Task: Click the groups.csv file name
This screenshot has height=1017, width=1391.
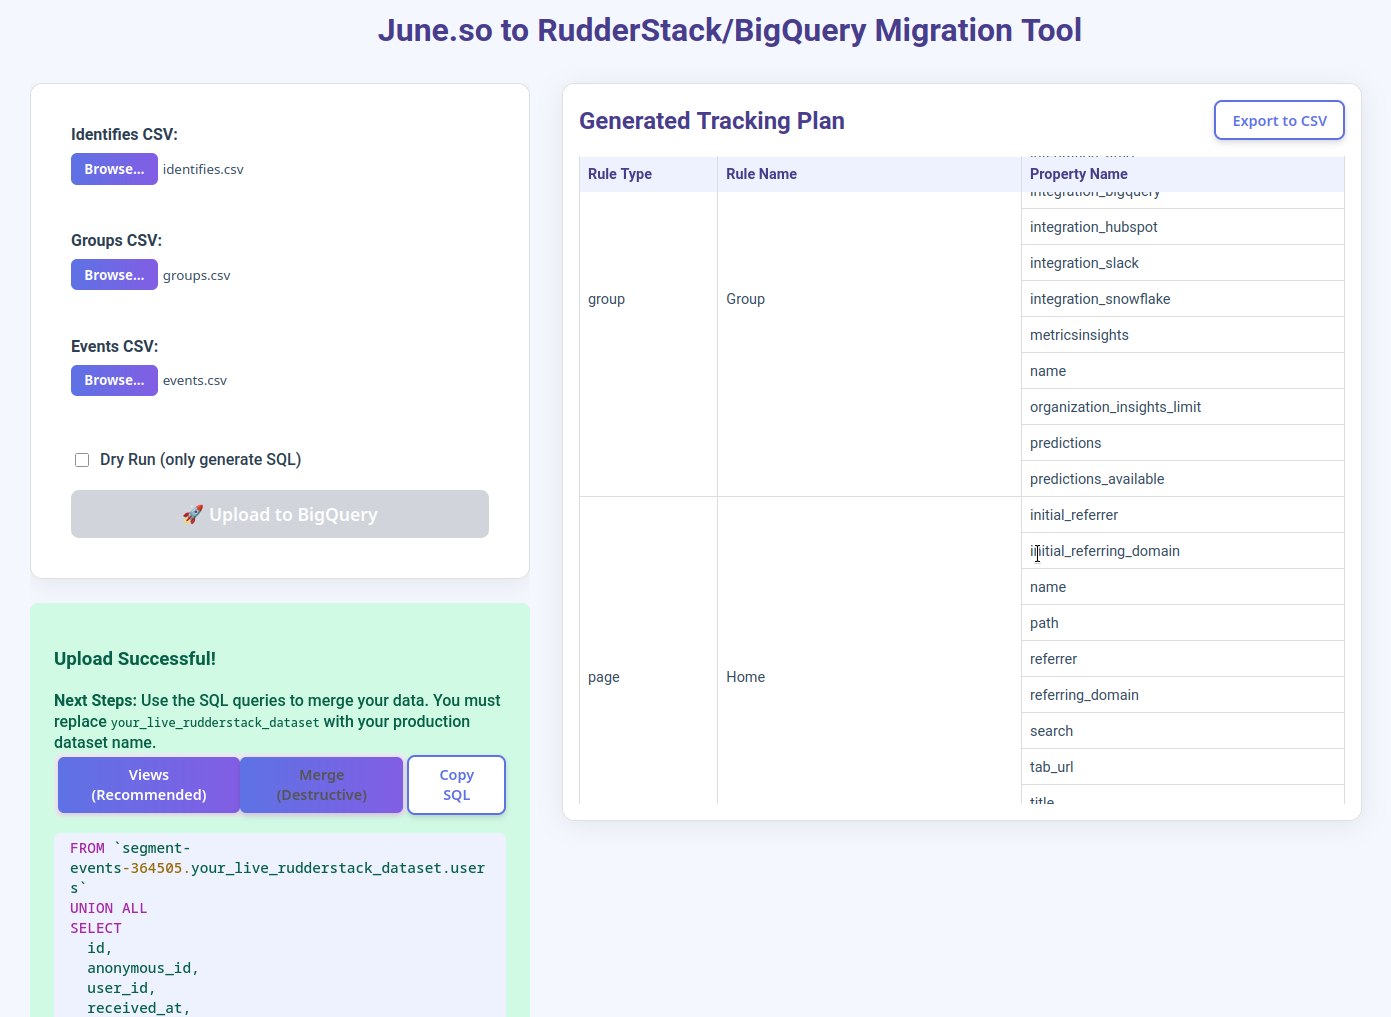Action: pos(197,275)
